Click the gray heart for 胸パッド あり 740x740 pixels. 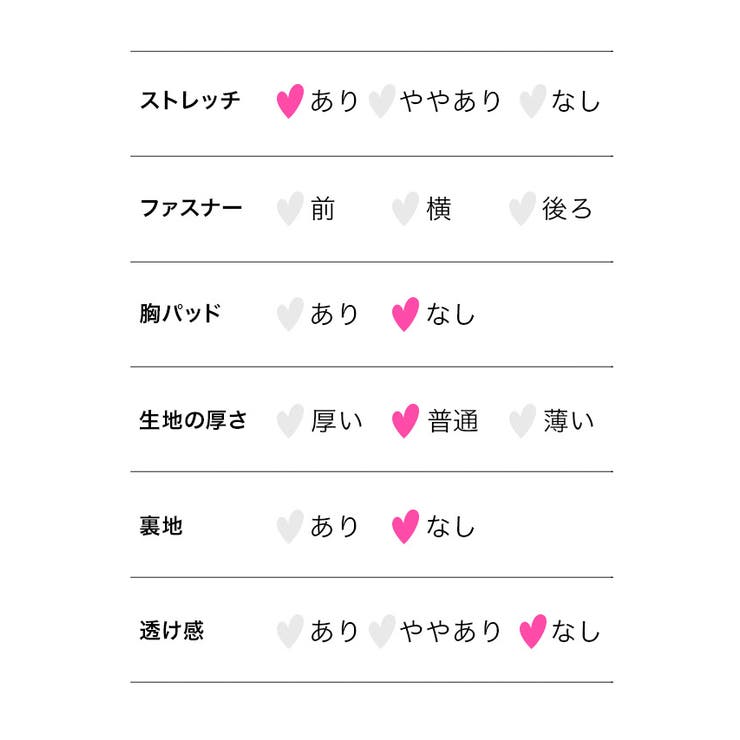click(x=289, y=314)
